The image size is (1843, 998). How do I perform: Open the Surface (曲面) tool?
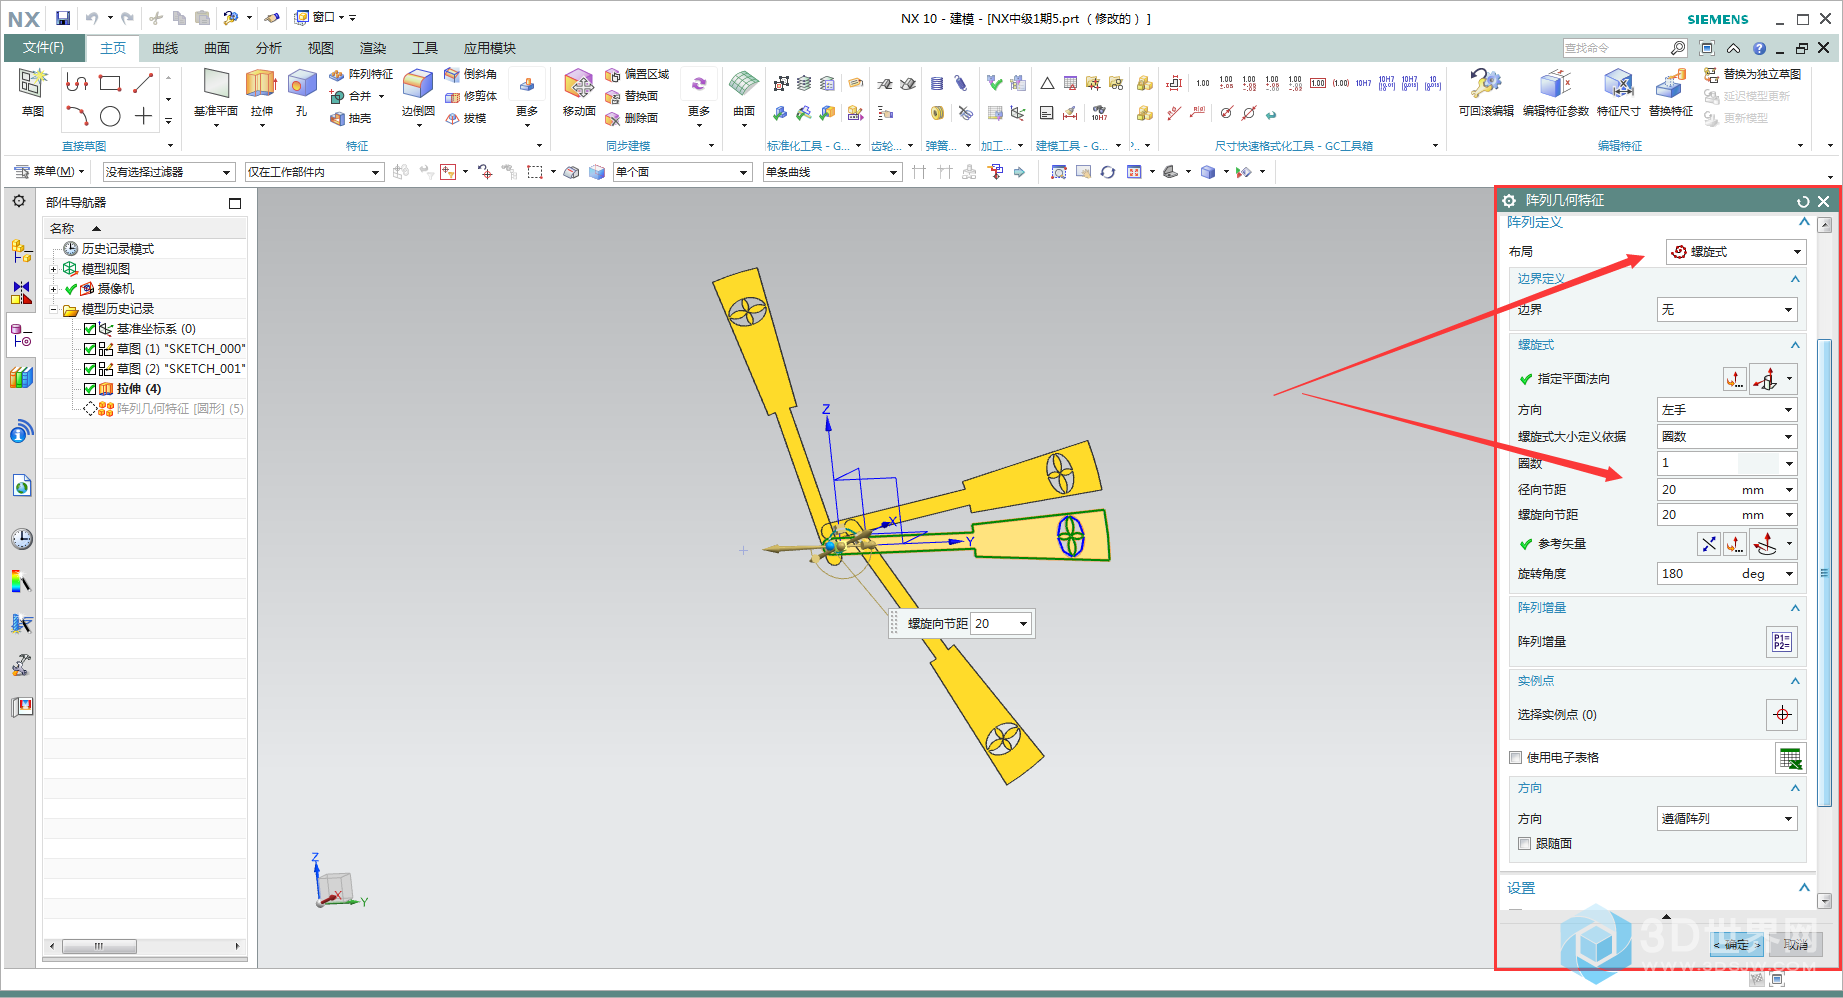744,92
